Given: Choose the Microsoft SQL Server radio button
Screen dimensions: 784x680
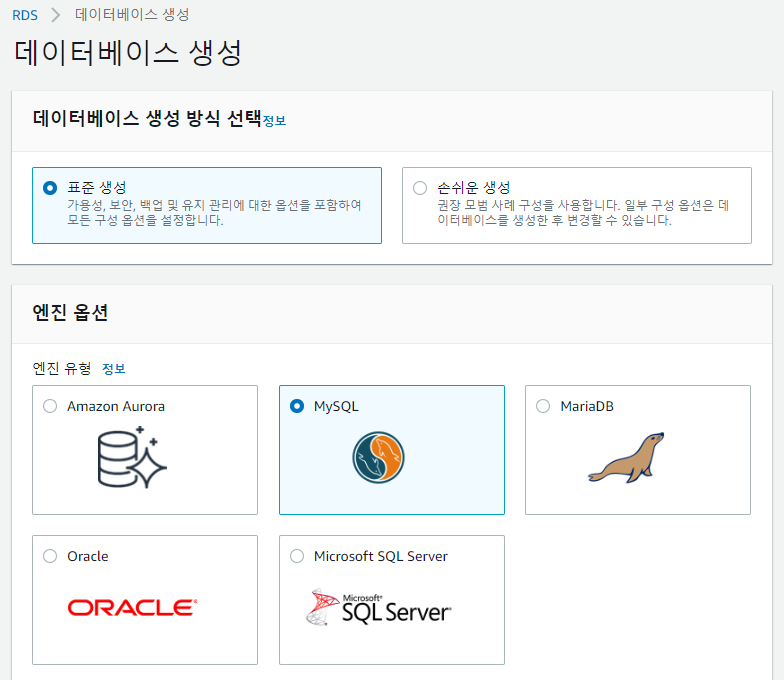Looking at the screenshot, I should pos(297,556).
